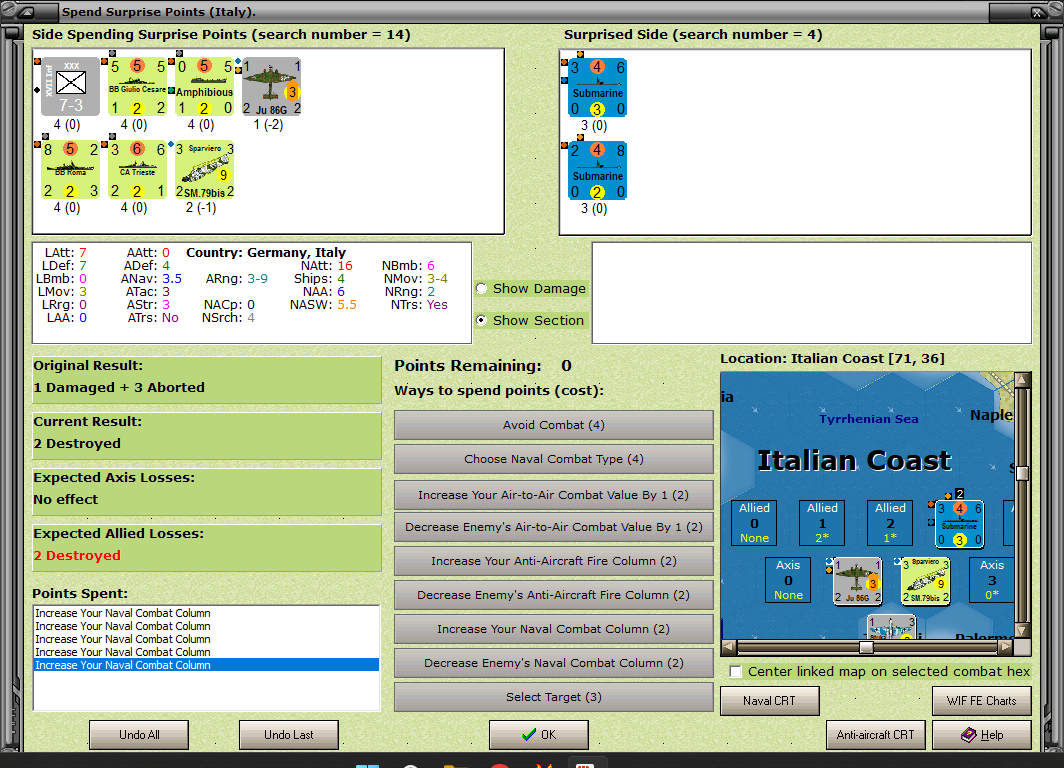
Task: Click the map horizontal scrollbar thumb
Action: tap(866, 647)
